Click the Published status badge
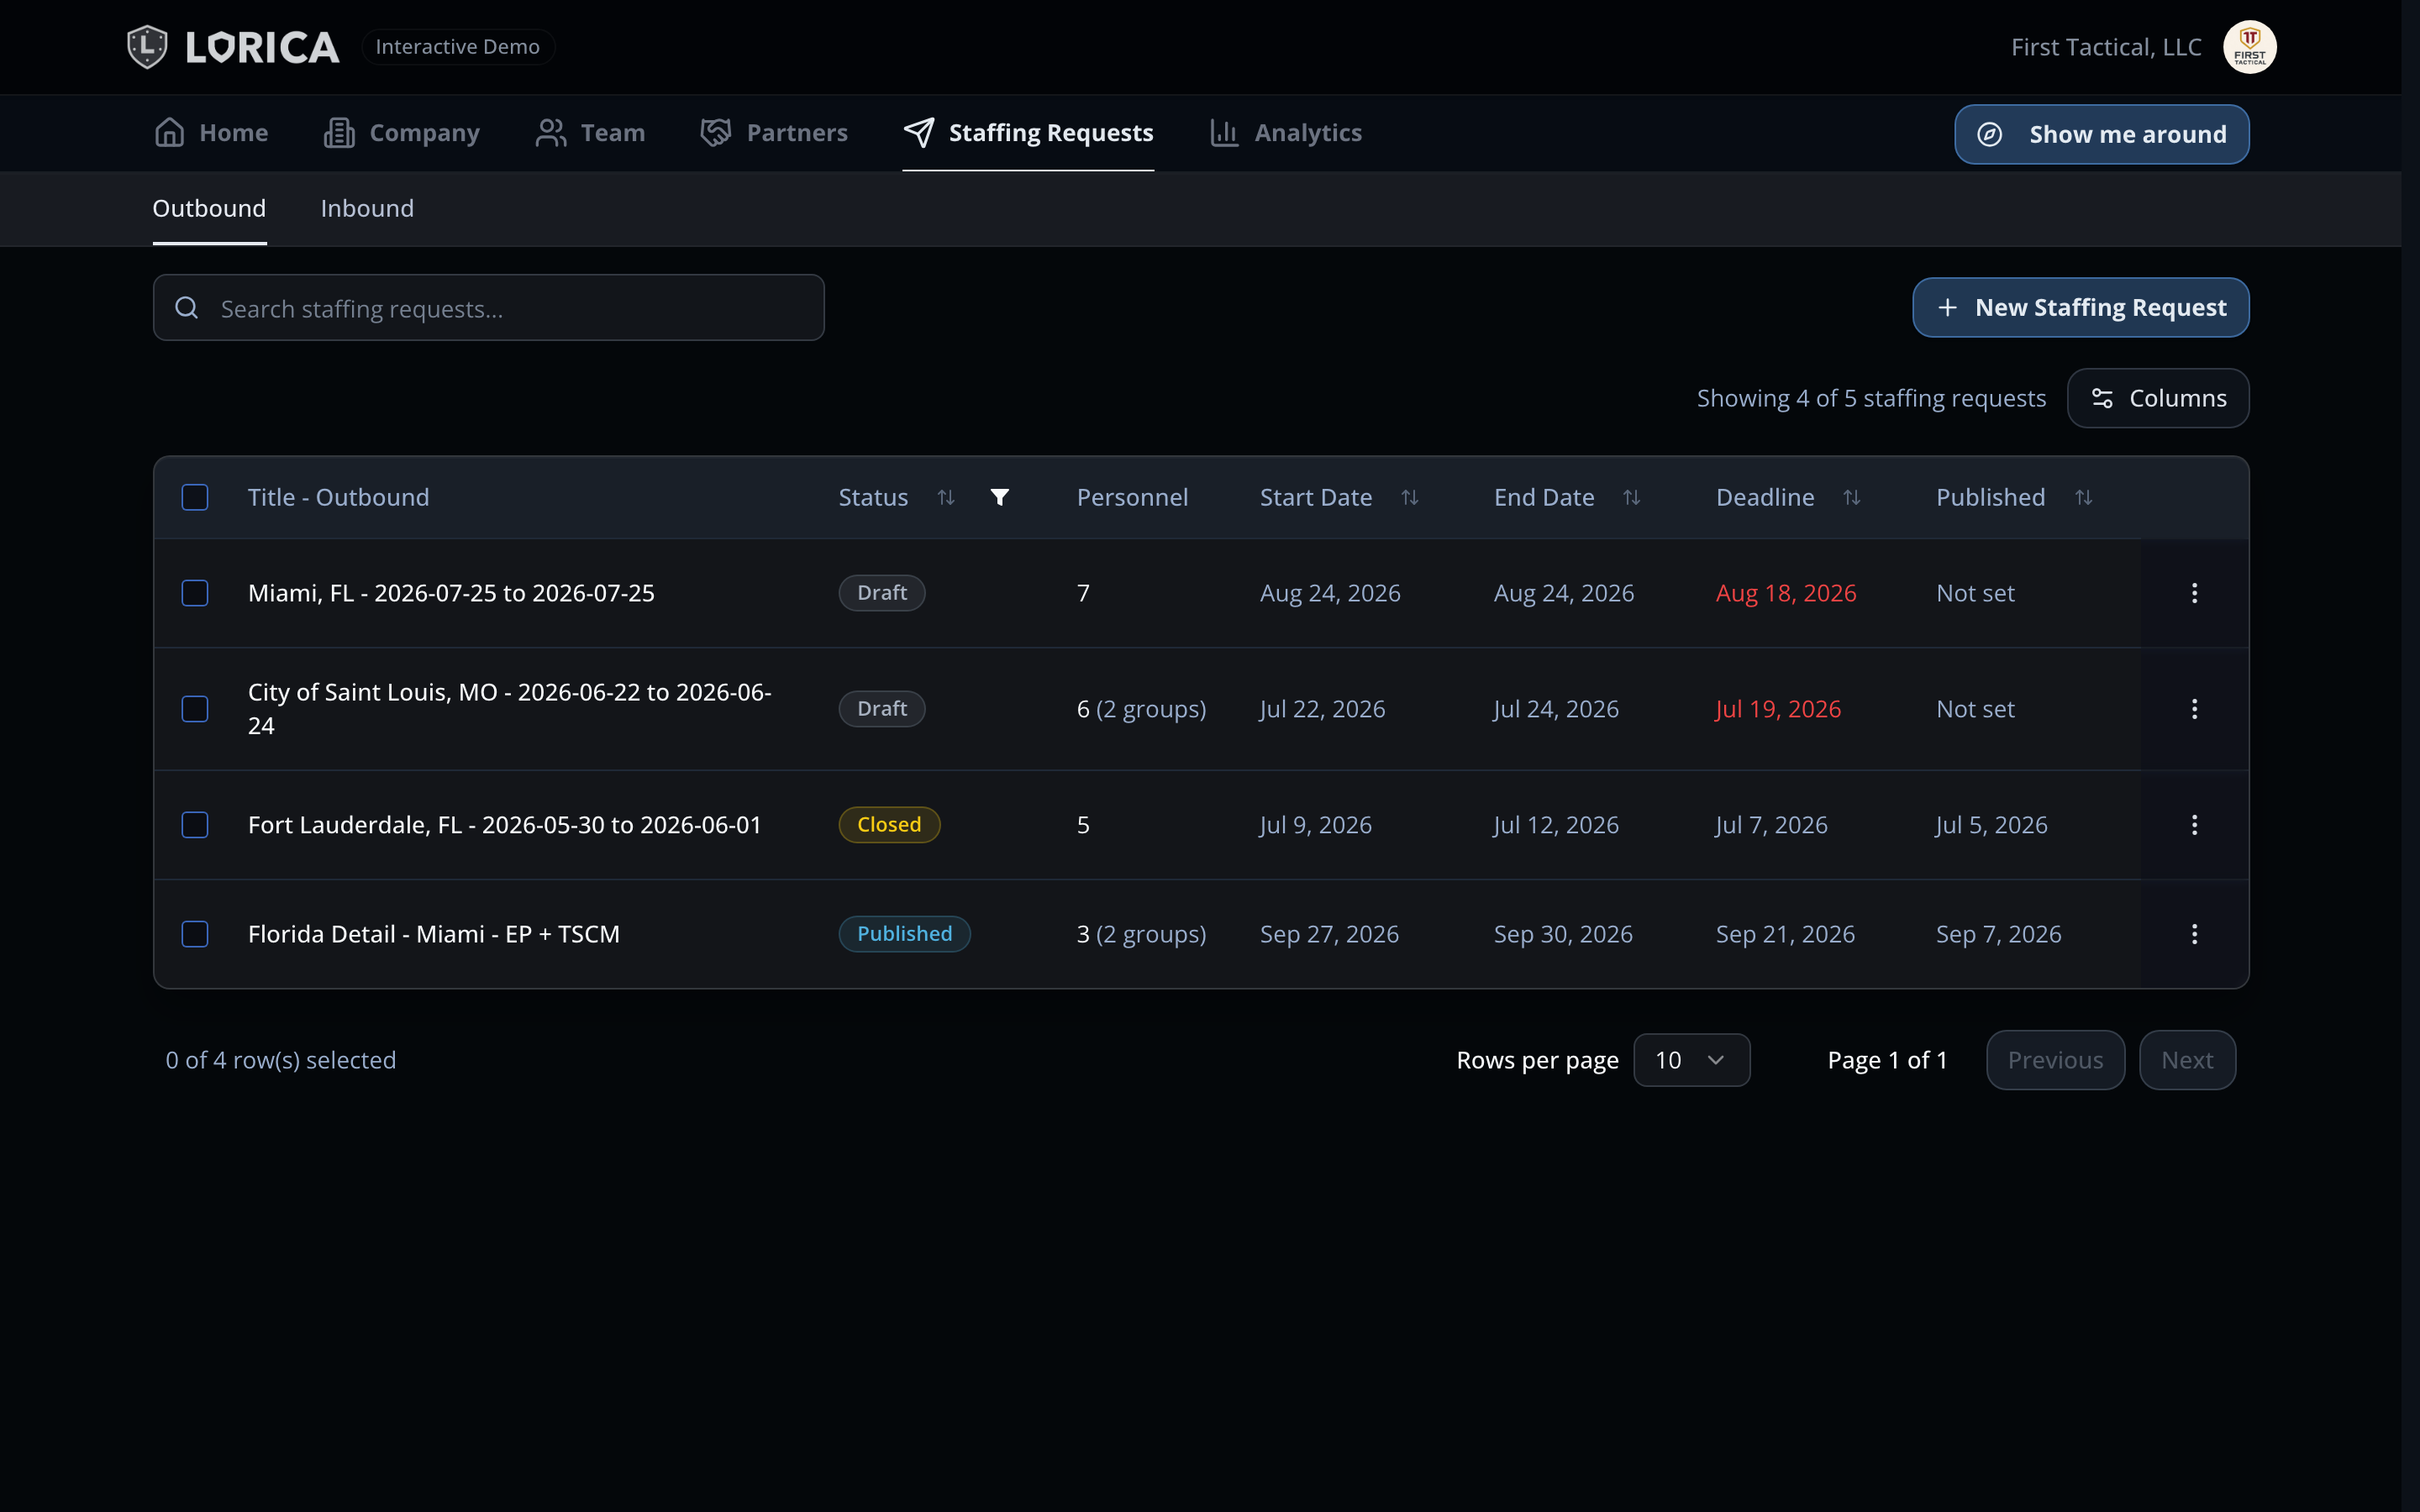This screenshot has height=1512, width=2420. pyautogui.click(x=904, y=934)
